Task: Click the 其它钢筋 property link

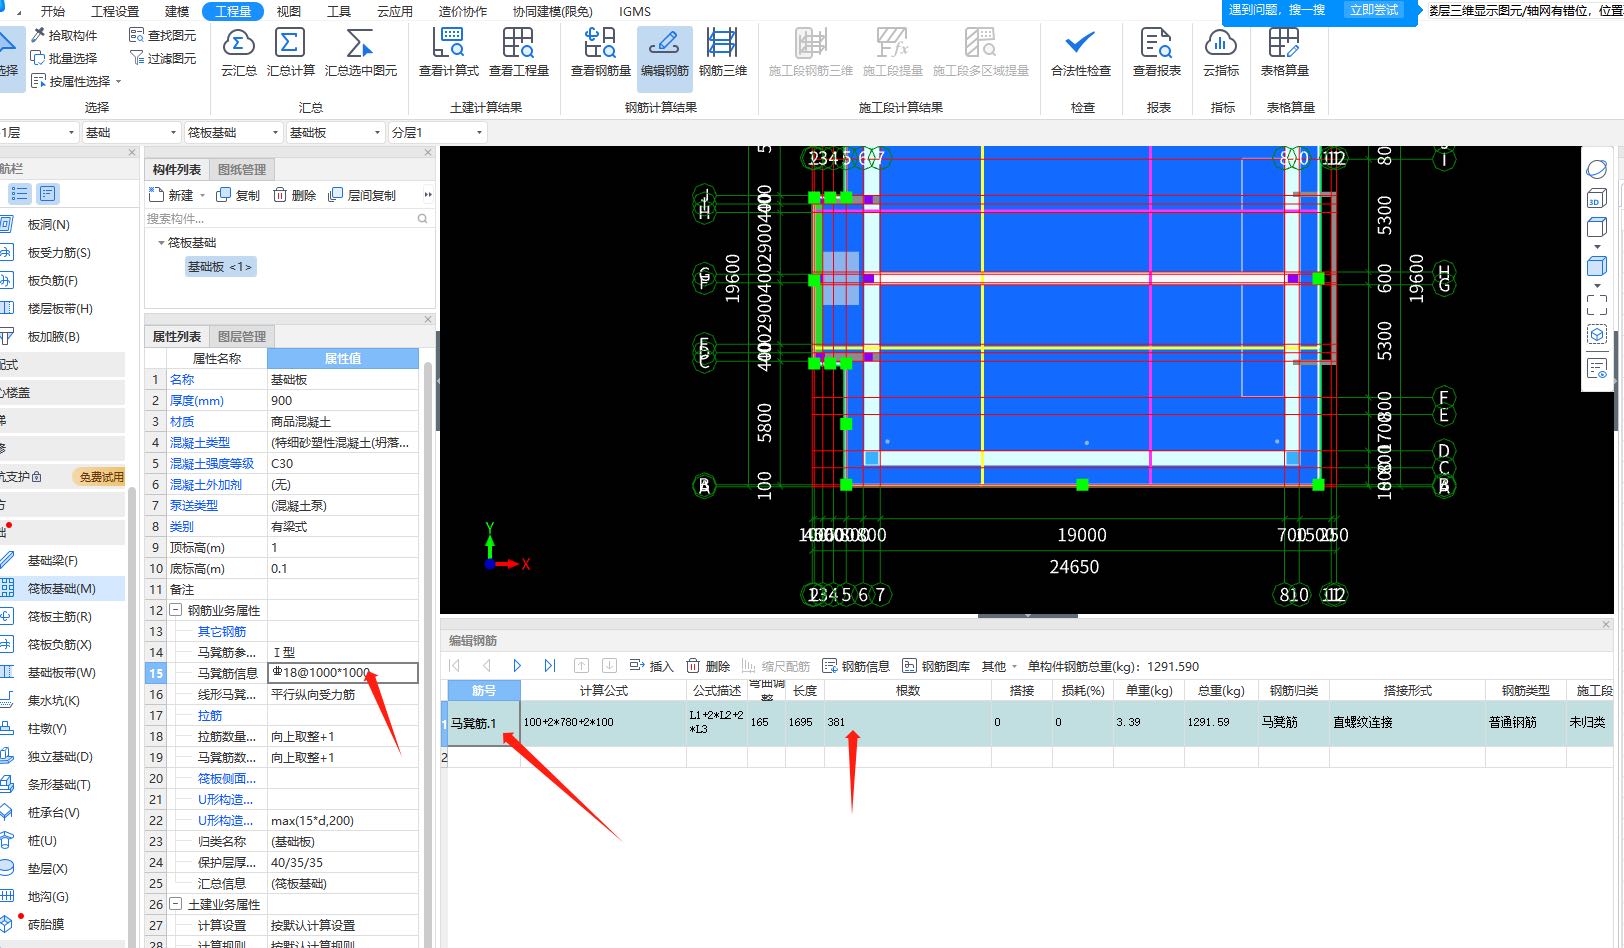Action: tap(221, 631)
